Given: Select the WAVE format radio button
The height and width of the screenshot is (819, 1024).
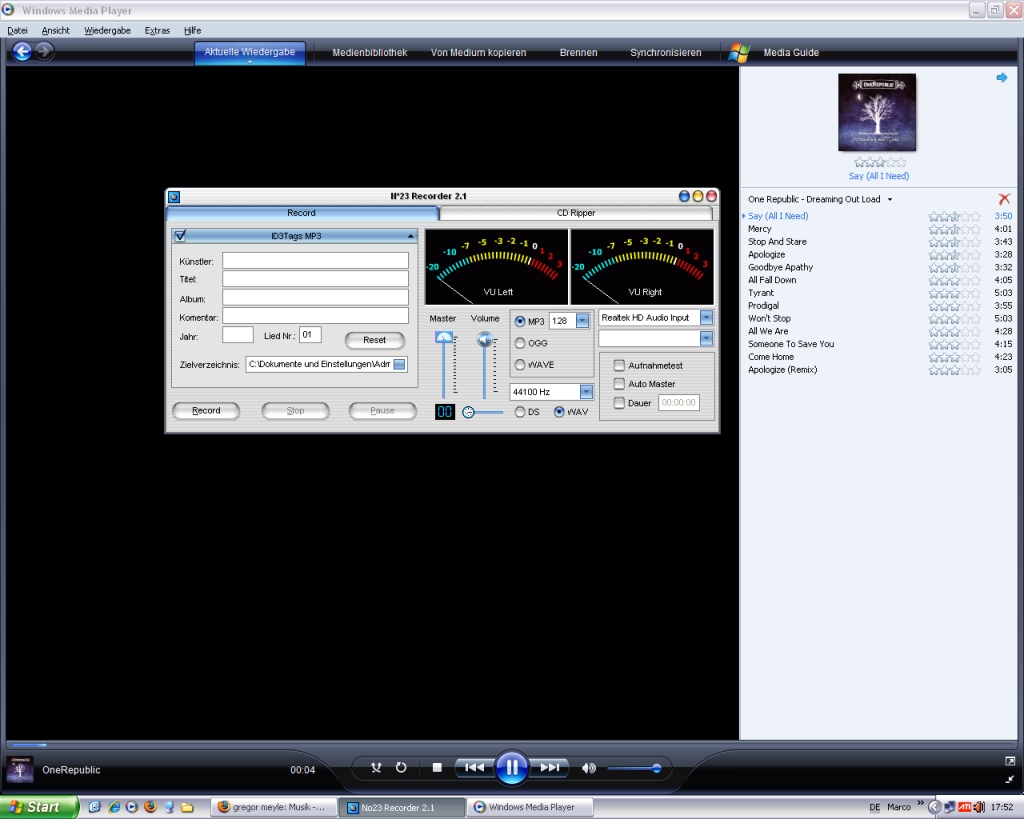Looking at the screenshot, I should 520,364.
